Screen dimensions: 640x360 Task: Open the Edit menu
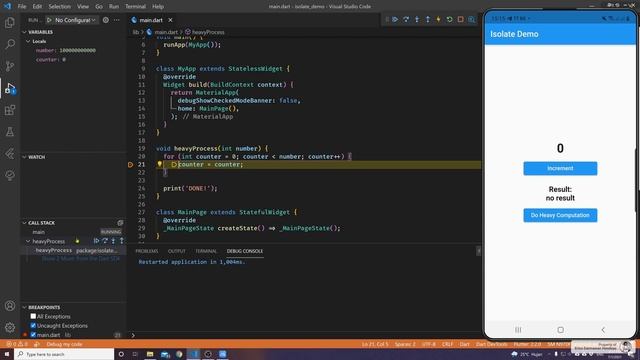(37, 7)
